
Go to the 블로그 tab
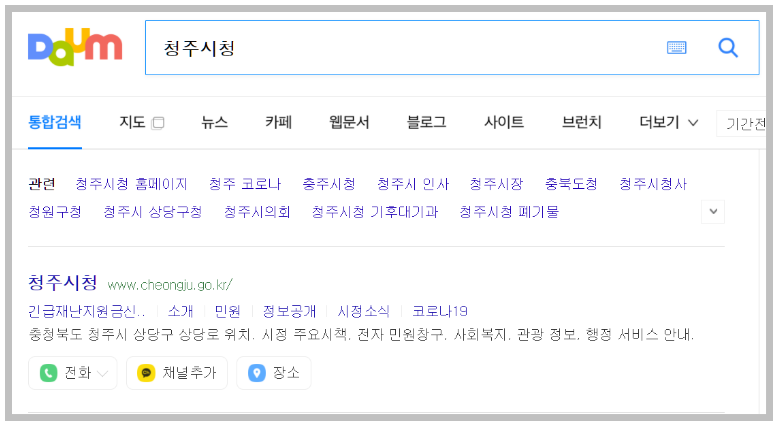point(426,122)
